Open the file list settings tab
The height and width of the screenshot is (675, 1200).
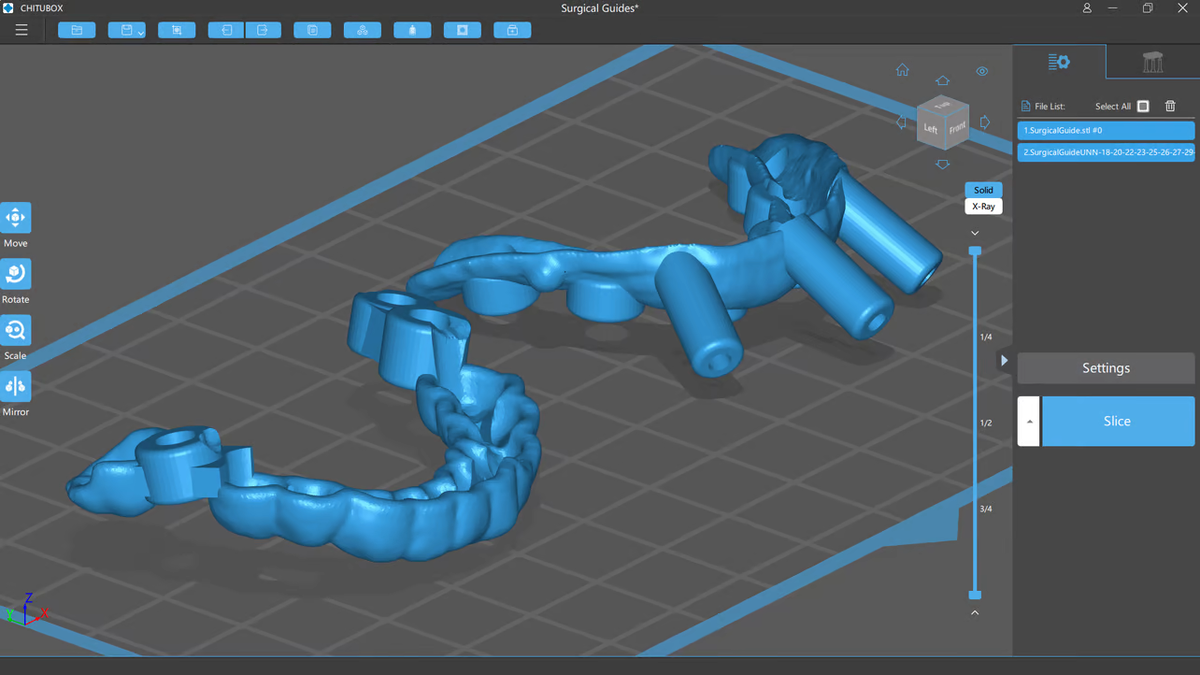click(1059, 62)
